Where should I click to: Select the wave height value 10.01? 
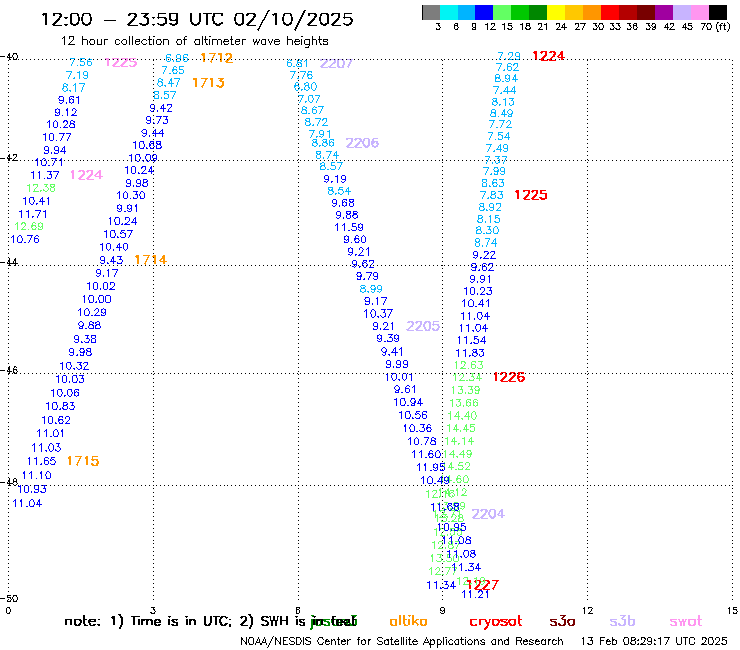pos(399,377)
